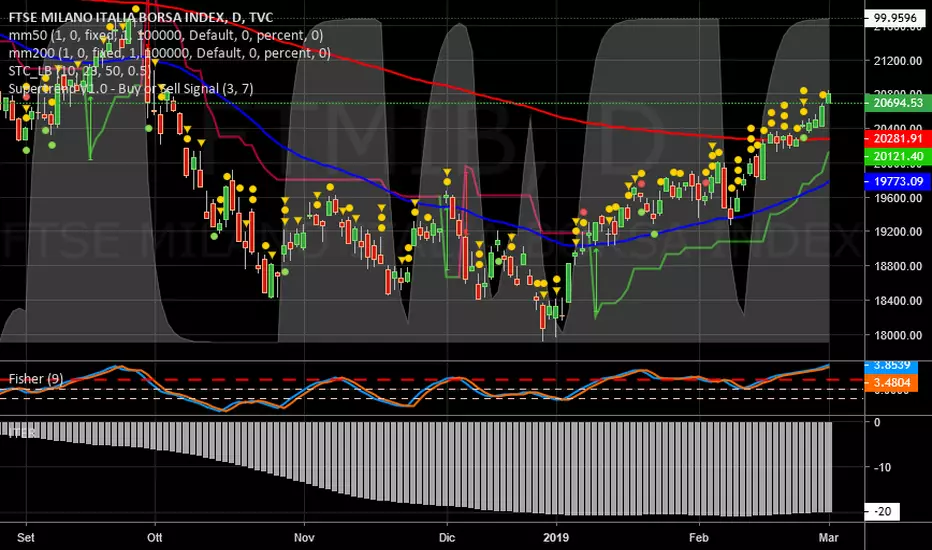This screenshot has height=550, width=932.
Task: Click the 19600.00 price axis label
Action: 898,197
